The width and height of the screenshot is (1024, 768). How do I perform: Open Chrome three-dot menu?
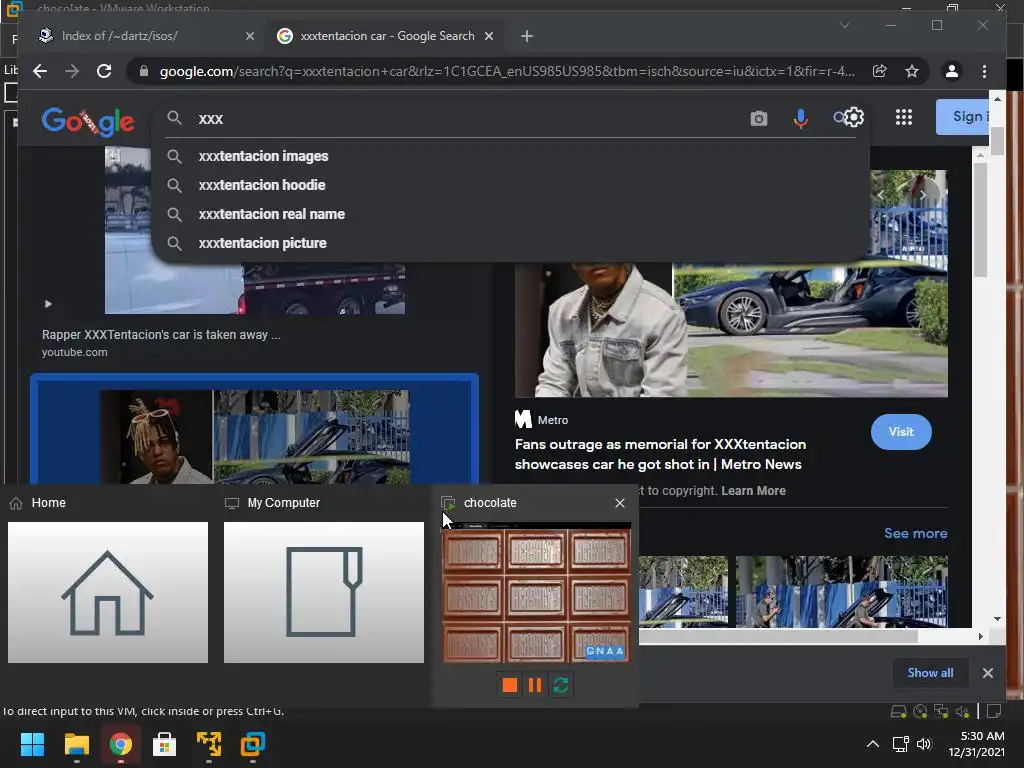984,71
